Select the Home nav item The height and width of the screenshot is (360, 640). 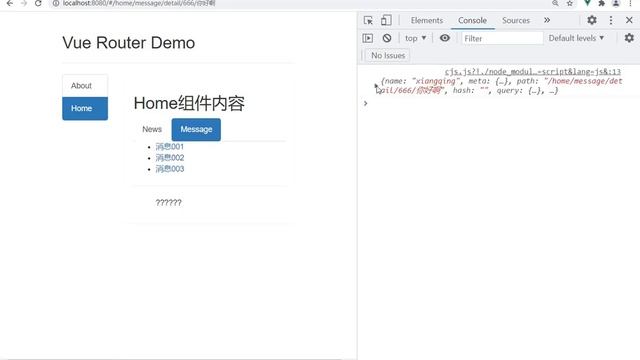(85, 109)
